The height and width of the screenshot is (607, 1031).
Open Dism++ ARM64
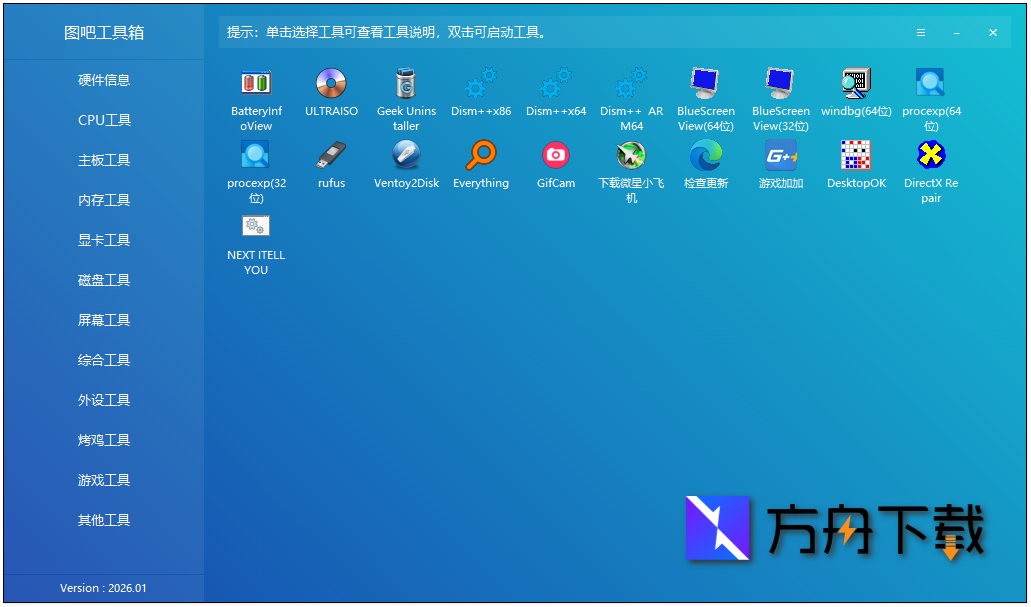coord(630,95)
